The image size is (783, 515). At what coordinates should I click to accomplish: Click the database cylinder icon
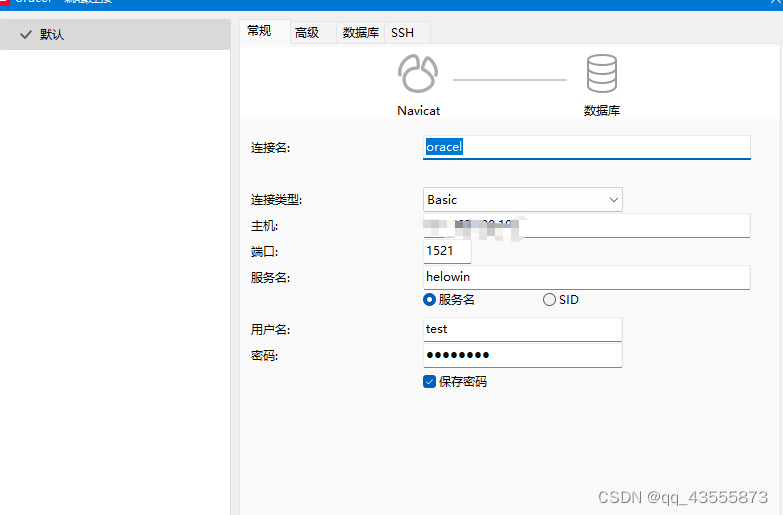(602, 73)
